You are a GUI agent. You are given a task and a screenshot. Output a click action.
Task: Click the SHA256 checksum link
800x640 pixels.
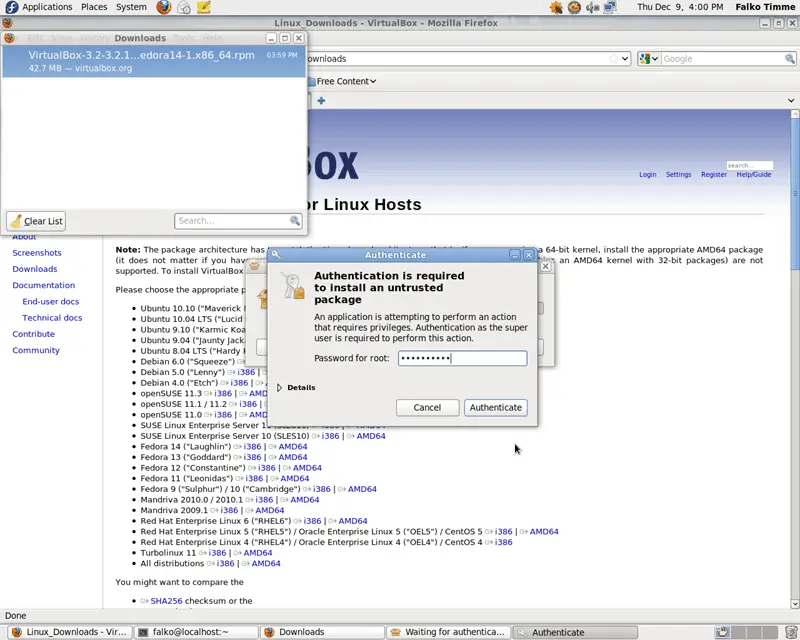tap(166, 601)
